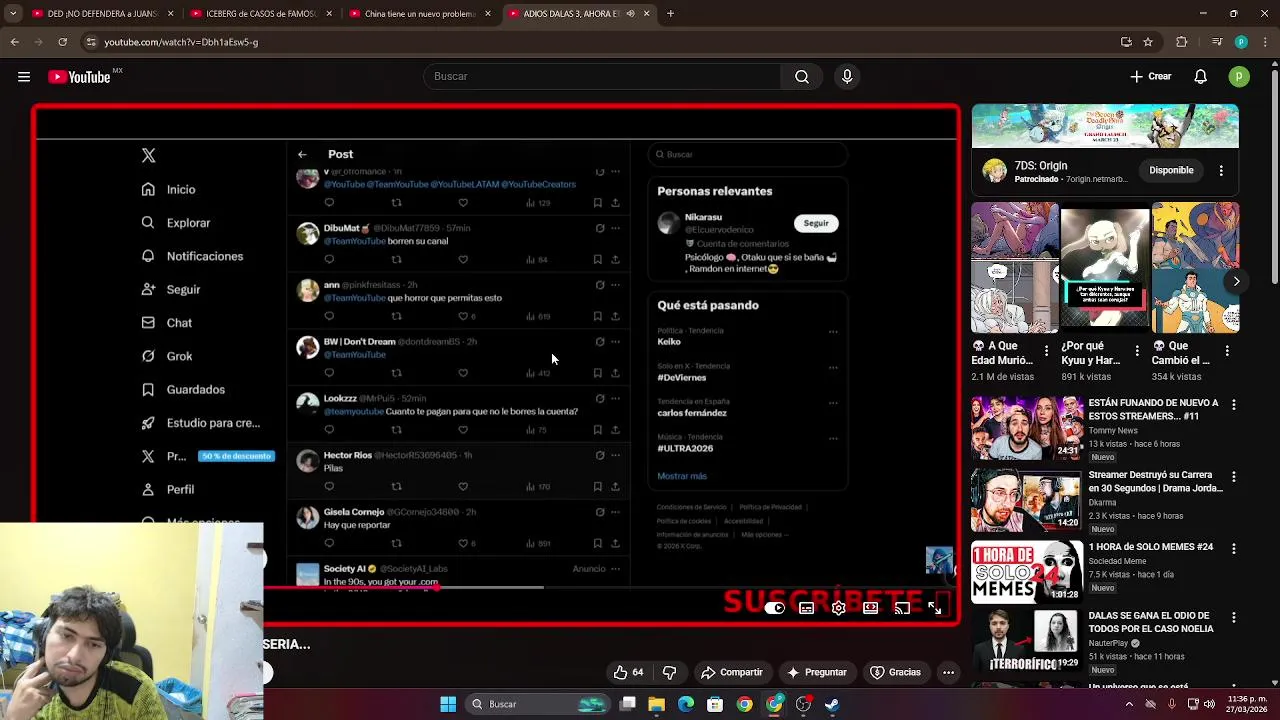Image resolution: width=1280 pixels, height=720 pixels.
Task: Bookmark this page with the star
Action: click(1148, 42)
